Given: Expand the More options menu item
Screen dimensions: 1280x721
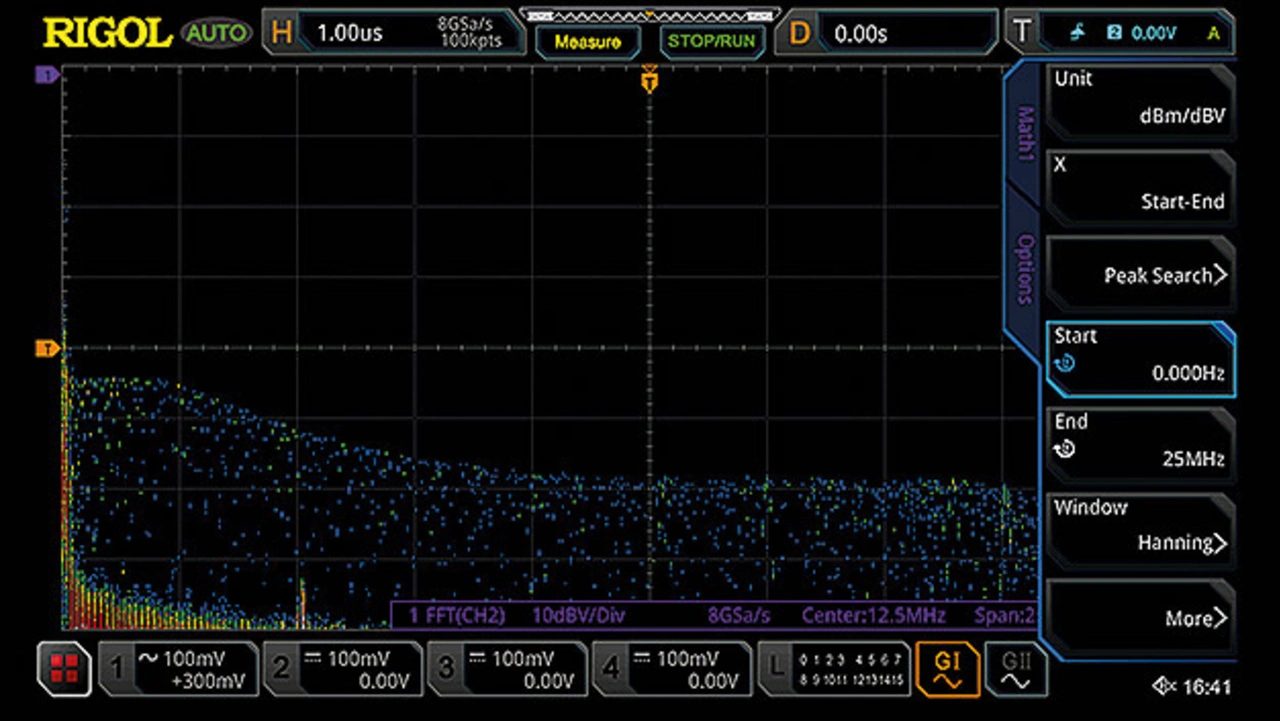Looking at the screenshot, I should point(1140,617).
